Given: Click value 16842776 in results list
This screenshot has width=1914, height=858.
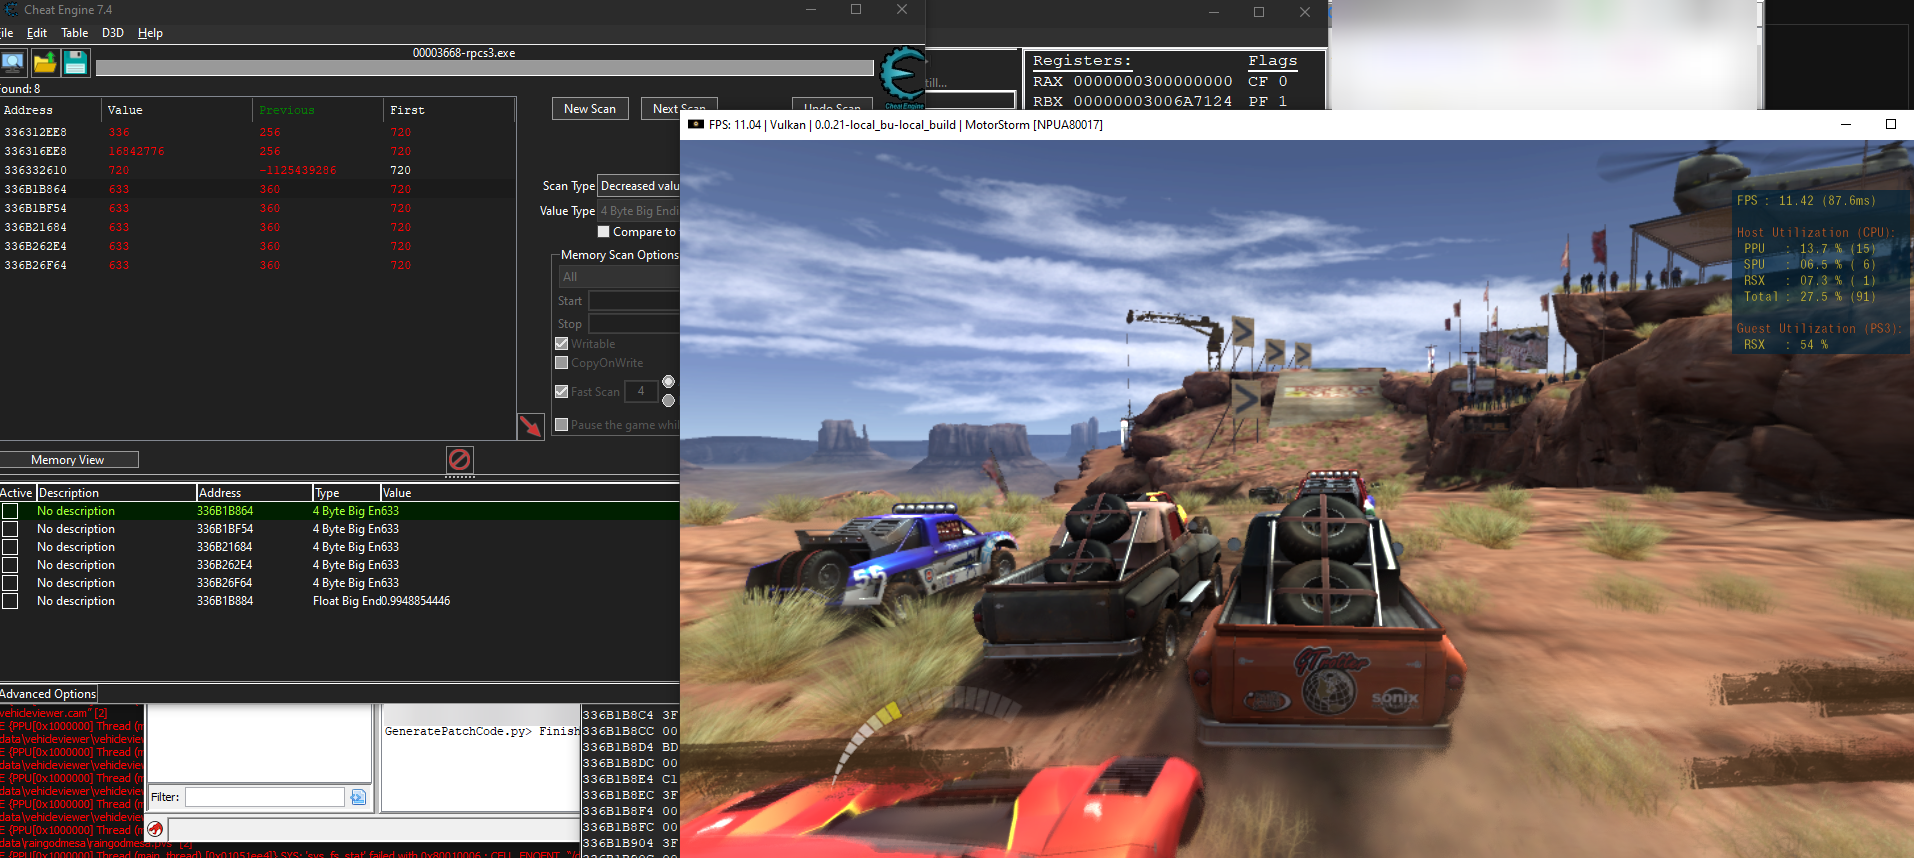Looking at the screenshot, I should (x=136, y=151).
